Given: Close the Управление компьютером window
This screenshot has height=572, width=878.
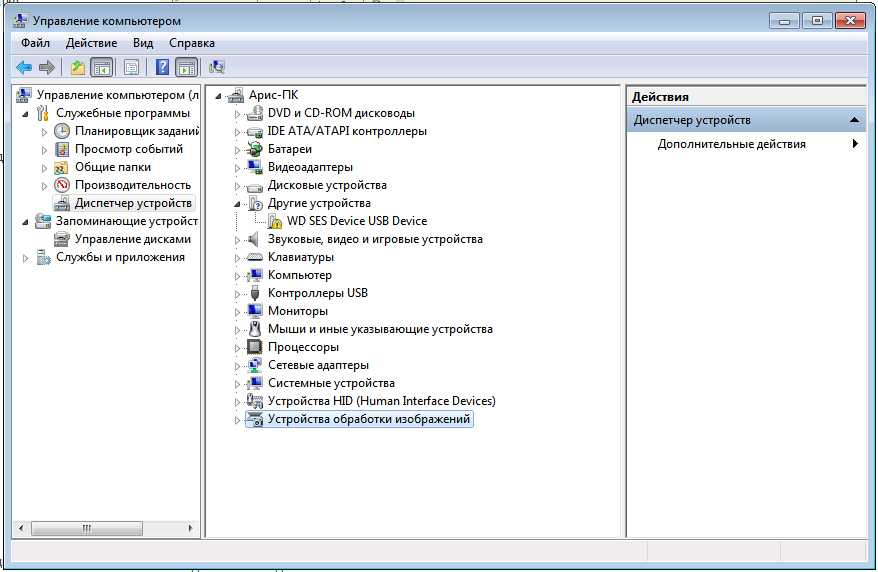Looking at the screenshot, I should coord(850,21).
